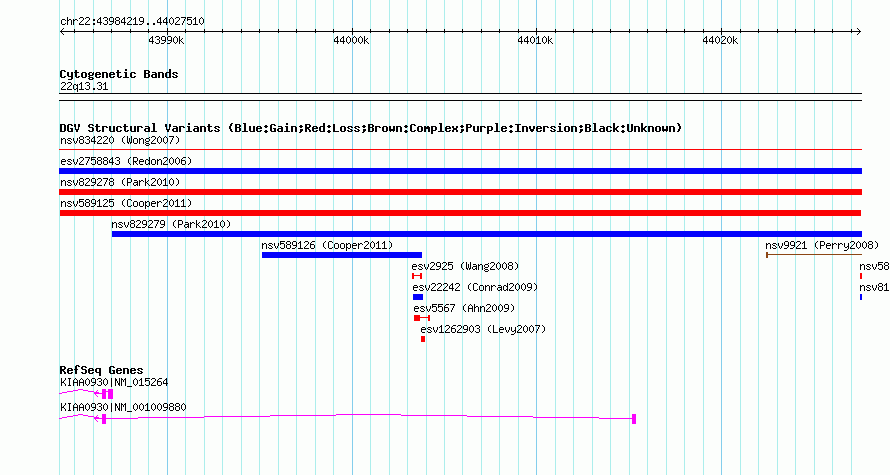Click the esv2925 (Wang2008) label
890x475 pixels.
(x=465, y=266)
